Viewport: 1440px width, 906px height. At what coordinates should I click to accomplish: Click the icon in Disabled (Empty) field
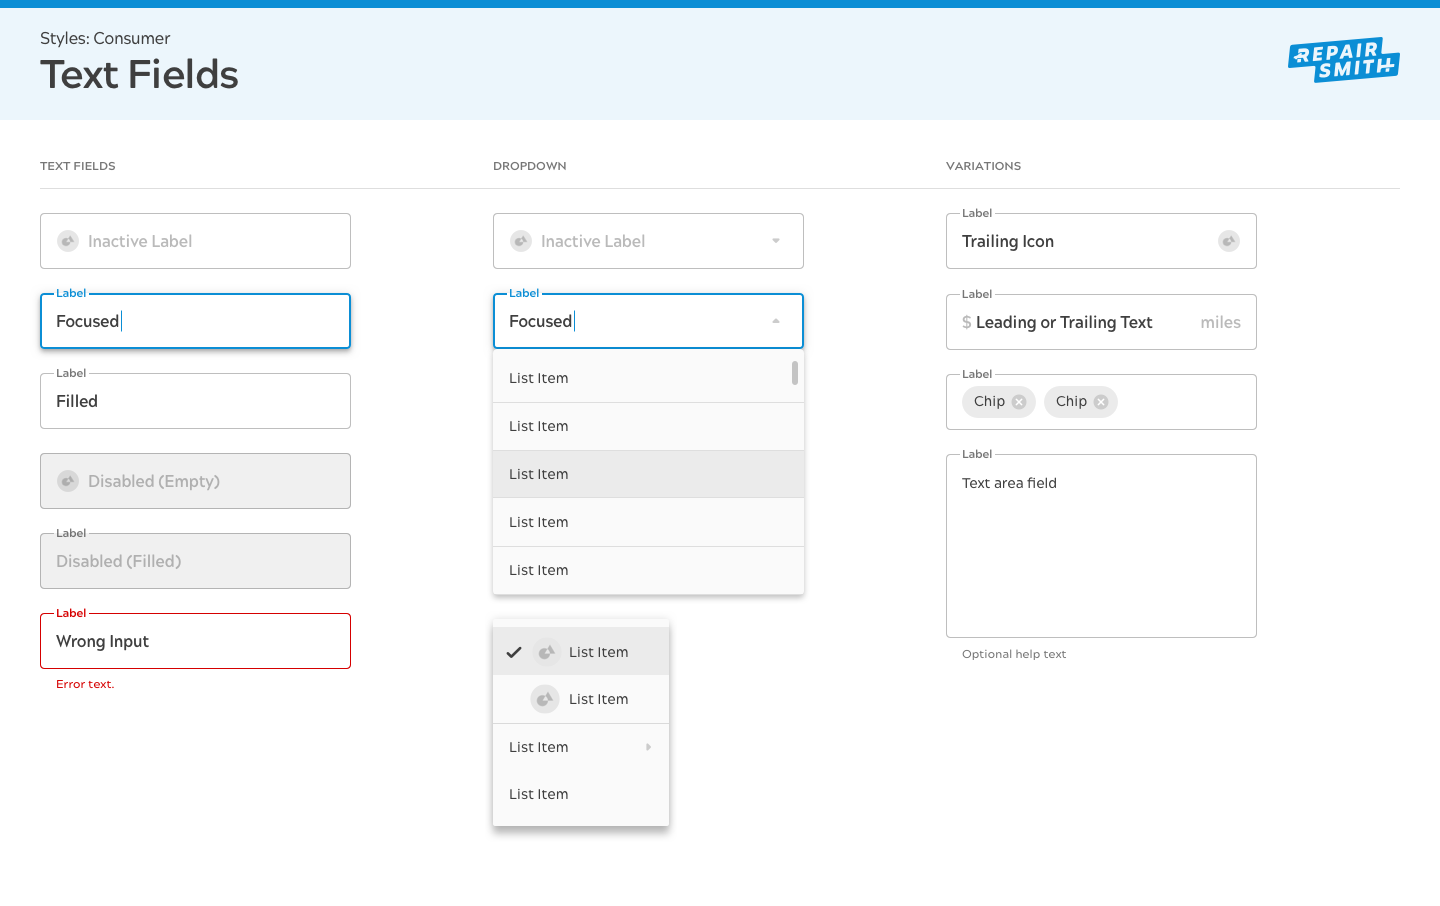(68, 481)
